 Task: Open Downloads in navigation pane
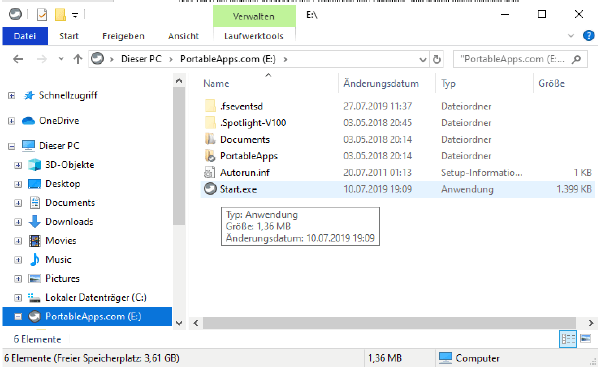(69, 222)
